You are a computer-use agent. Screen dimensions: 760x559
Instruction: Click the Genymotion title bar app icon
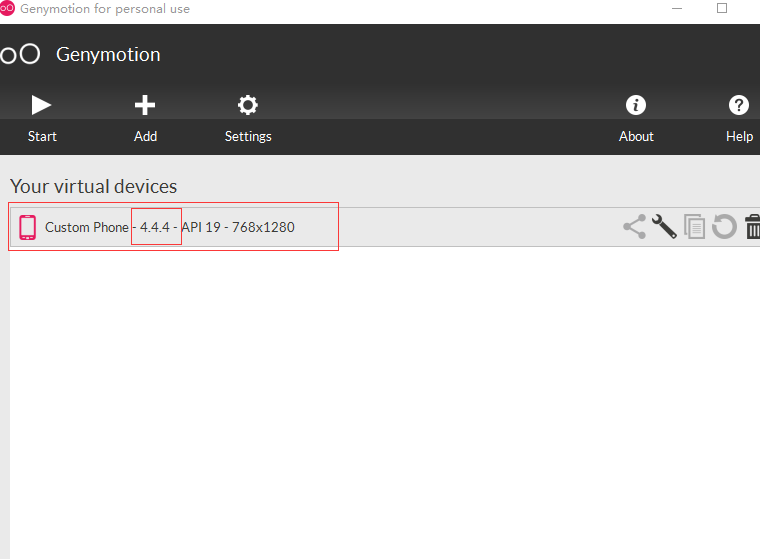(8, 9)
